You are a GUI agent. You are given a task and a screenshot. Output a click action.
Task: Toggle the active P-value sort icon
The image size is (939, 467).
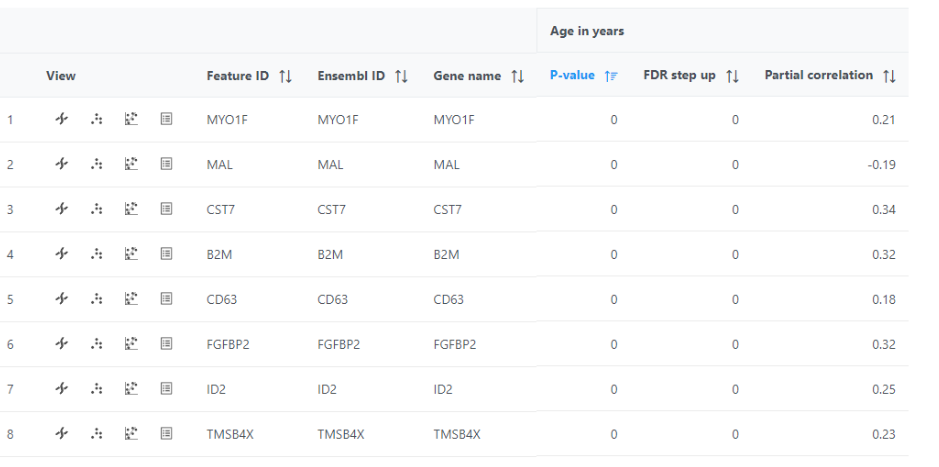tap(611, 75)
